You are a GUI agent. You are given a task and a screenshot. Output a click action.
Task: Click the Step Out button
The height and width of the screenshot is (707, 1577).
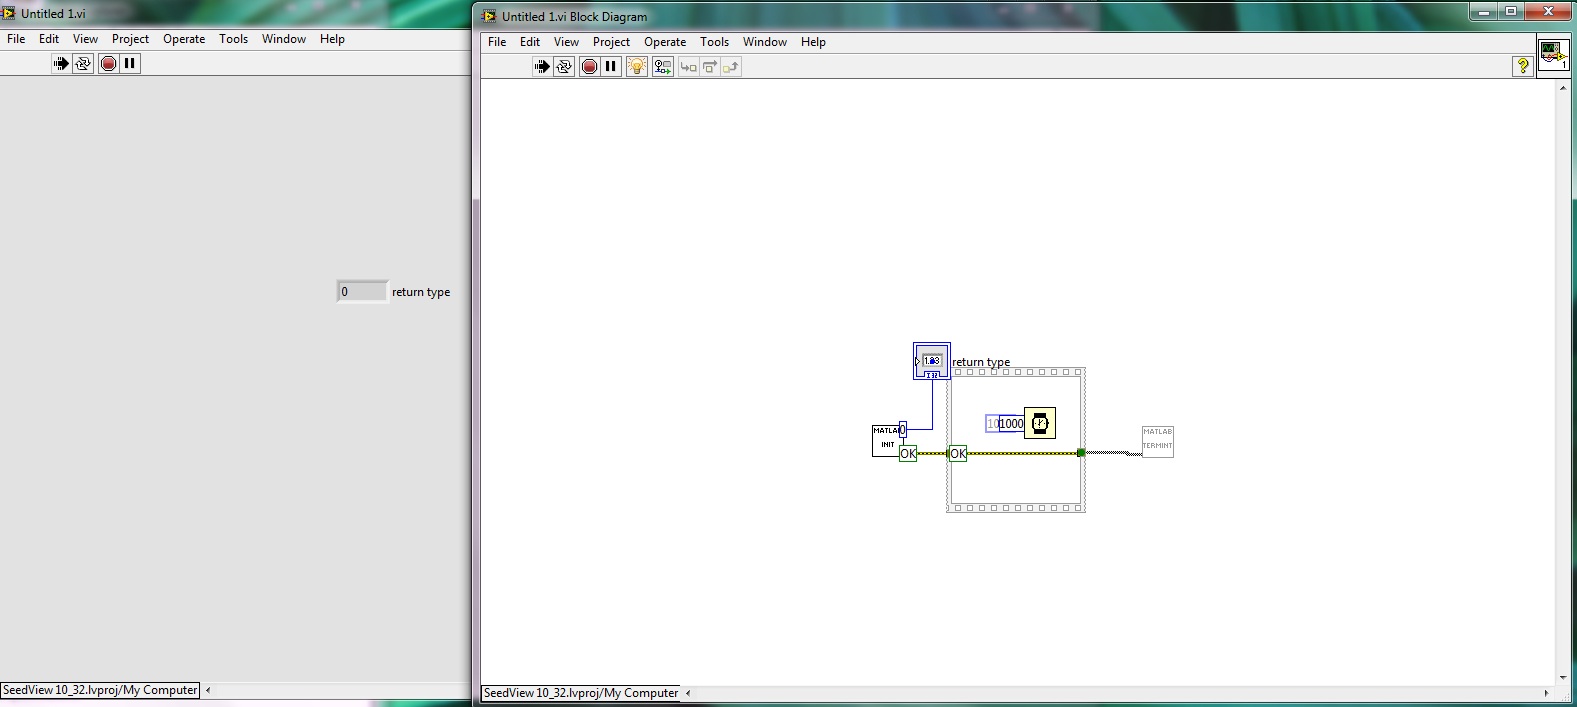[731, 67]
